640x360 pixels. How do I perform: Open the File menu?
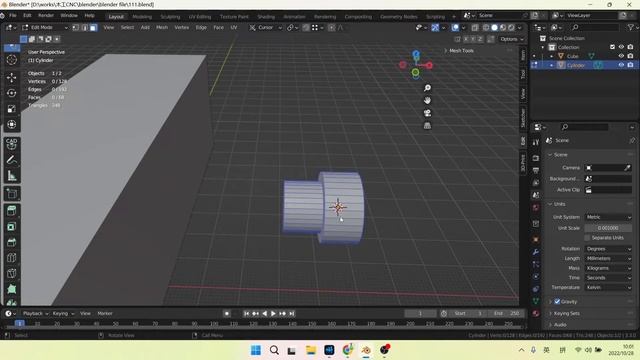pos(13,16)
